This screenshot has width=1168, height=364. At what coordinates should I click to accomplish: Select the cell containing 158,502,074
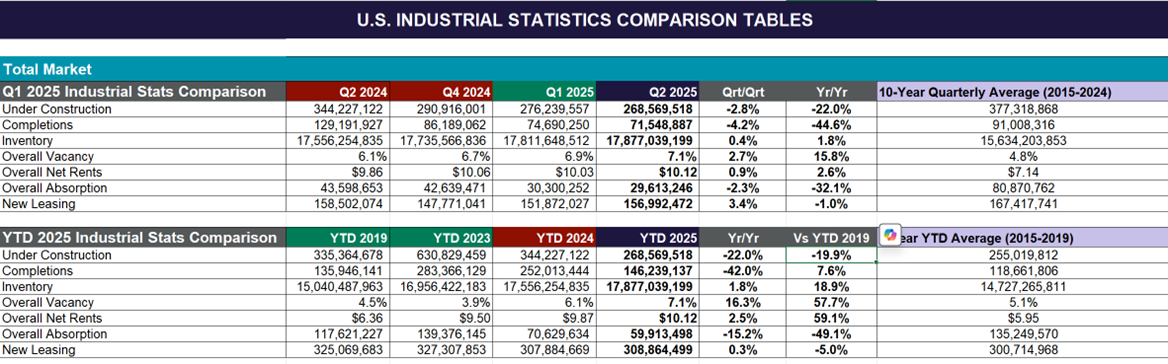point(337,203)
